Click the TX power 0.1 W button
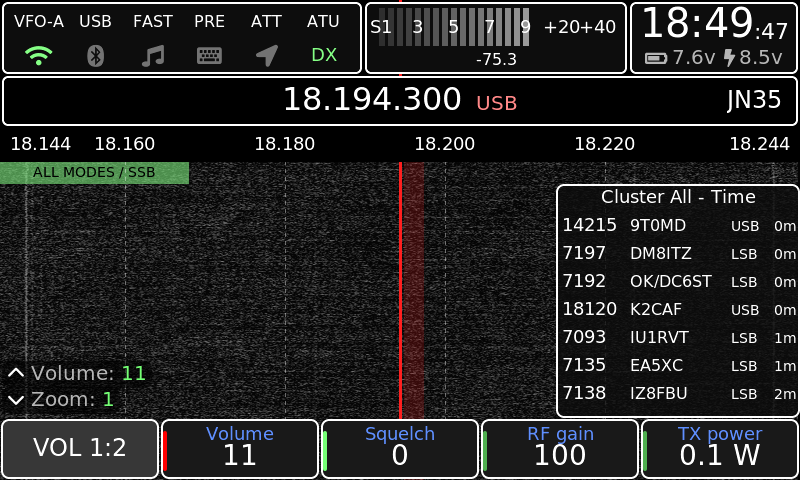The image size is (800, 480). (719, 448)
